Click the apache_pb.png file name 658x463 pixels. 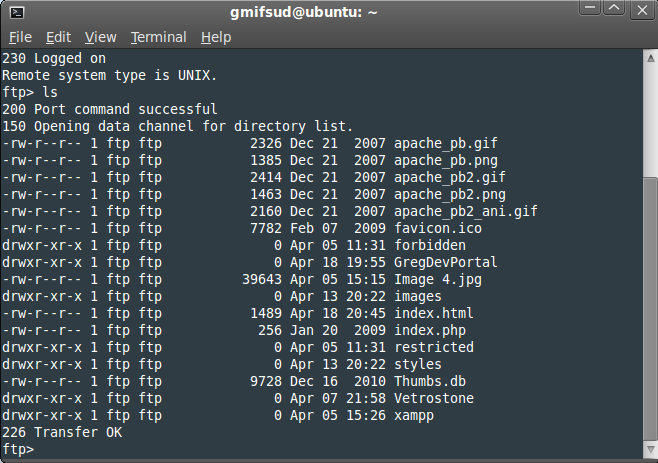(446, 160)
